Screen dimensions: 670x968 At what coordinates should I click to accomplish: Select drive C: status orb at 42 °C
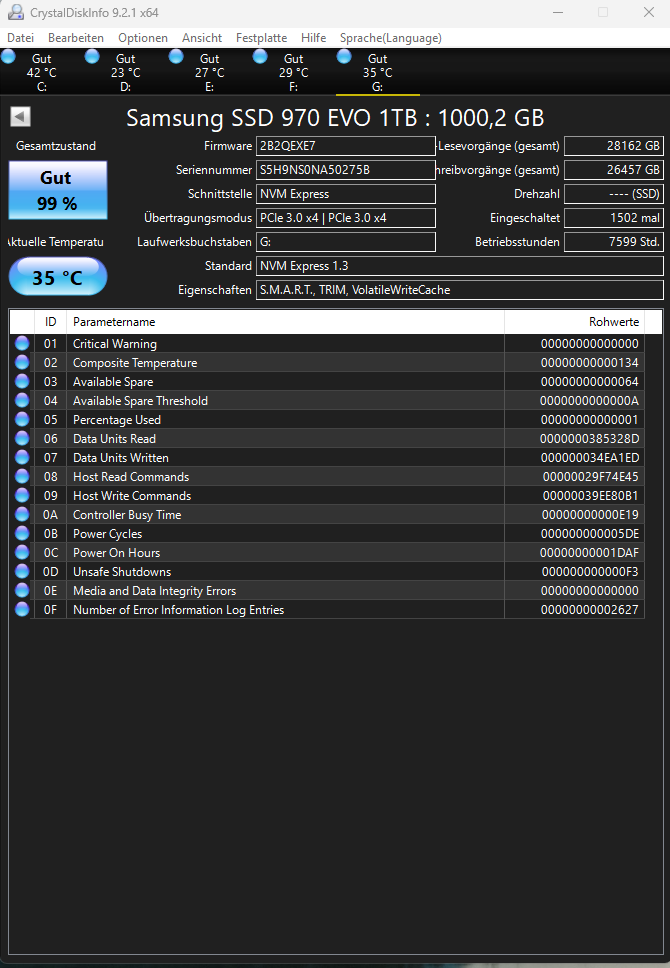[9, 57]
